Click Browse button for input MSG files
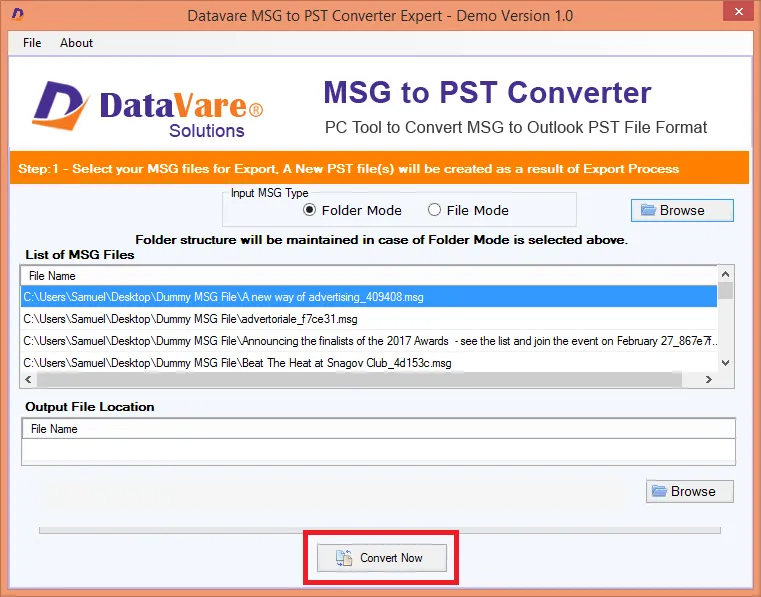Screen dimensions: 761x597 [682, 210]
